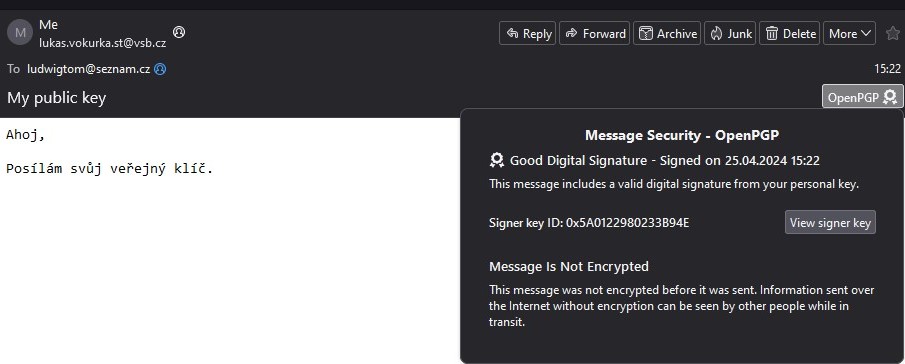Click the sender avatar circle M
Screen dimensions: 905x364
tap(20, 32)
